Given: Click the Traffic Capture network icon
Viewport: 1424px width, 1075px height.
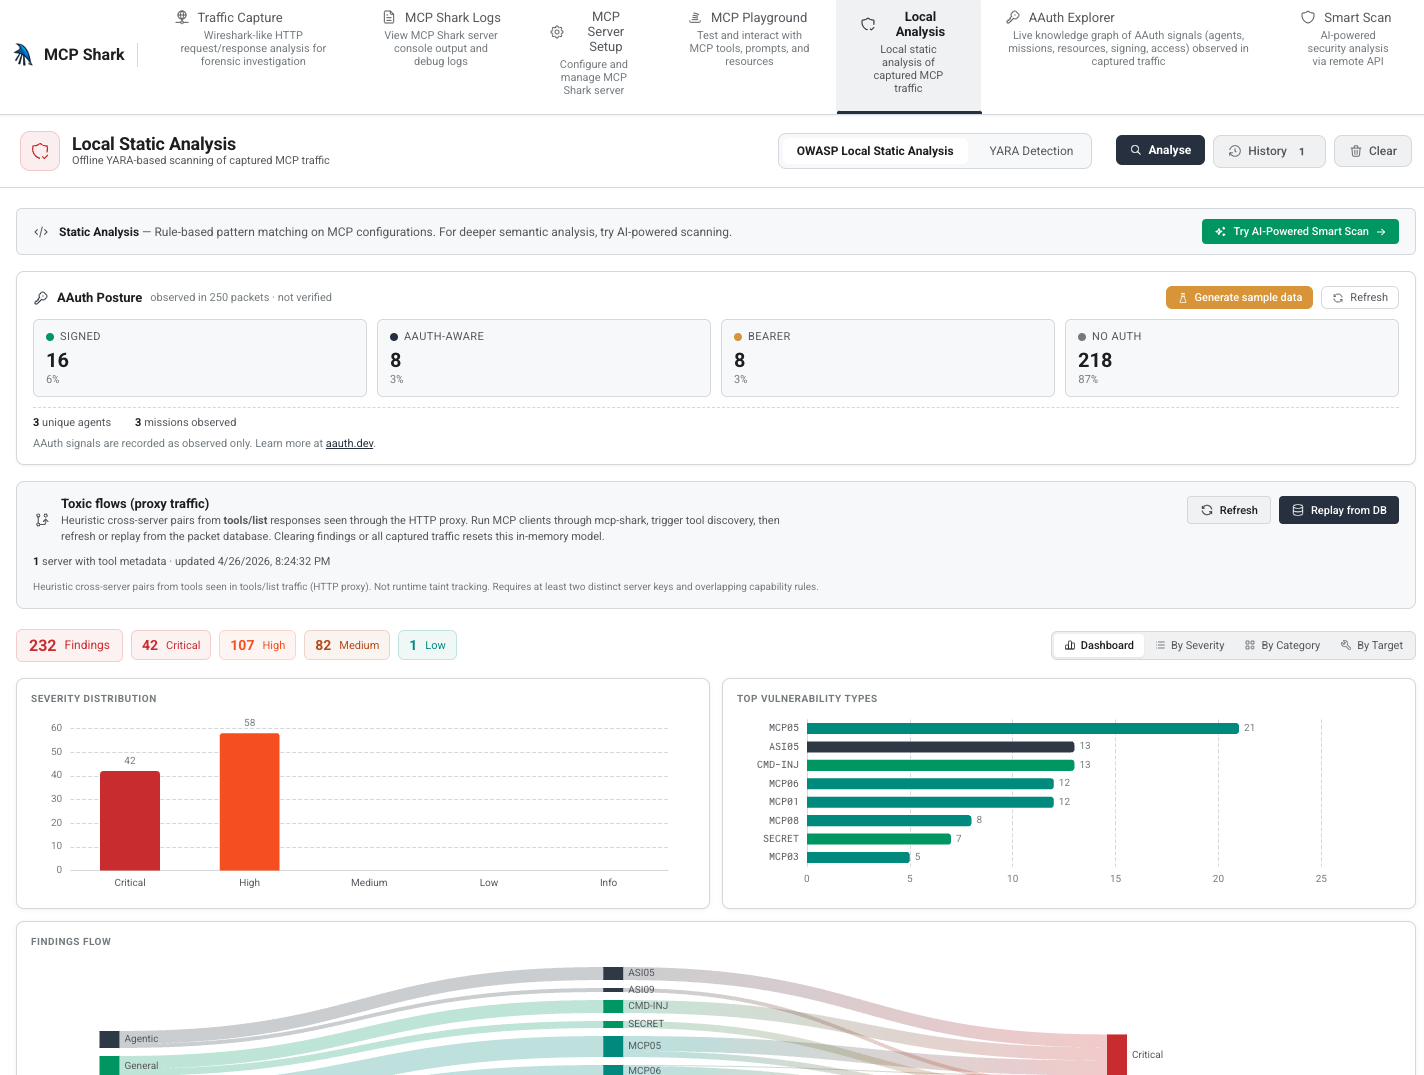Looking at the screenshot, I should [x=182, y=17].
